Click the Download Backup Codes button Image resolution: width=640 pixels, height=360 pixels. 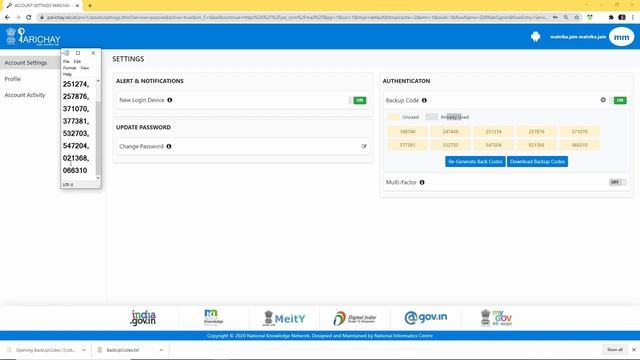coord(537,162)
